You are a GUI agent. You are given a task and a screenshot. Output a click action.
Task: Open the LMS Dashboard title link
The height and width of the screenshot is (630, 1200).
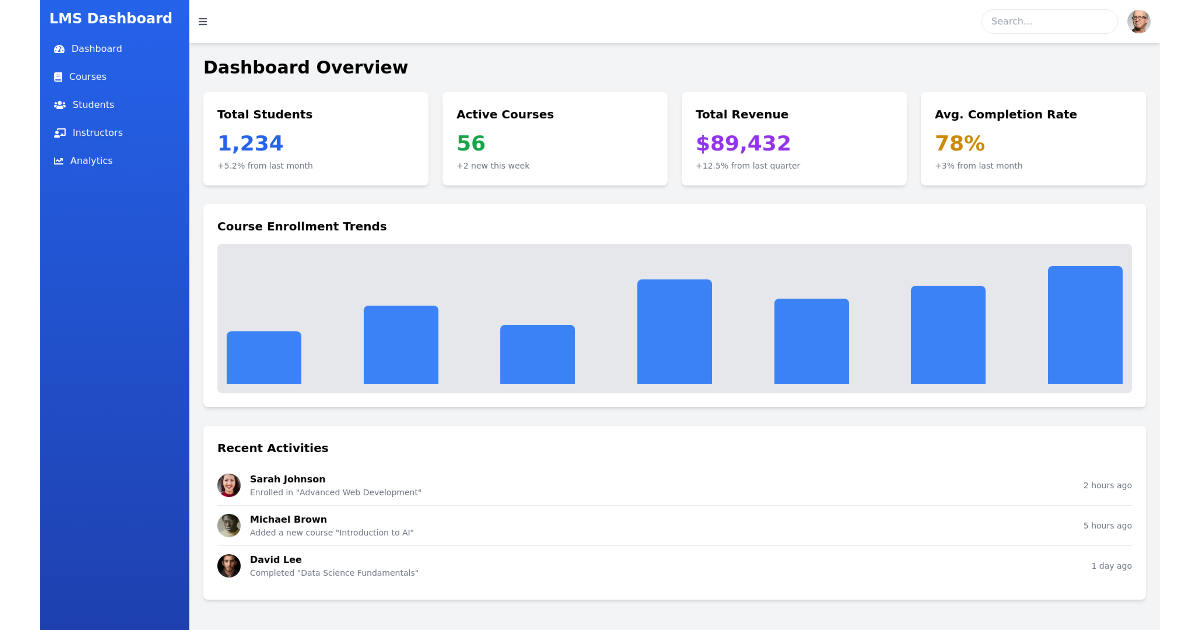tap(112, 17)
